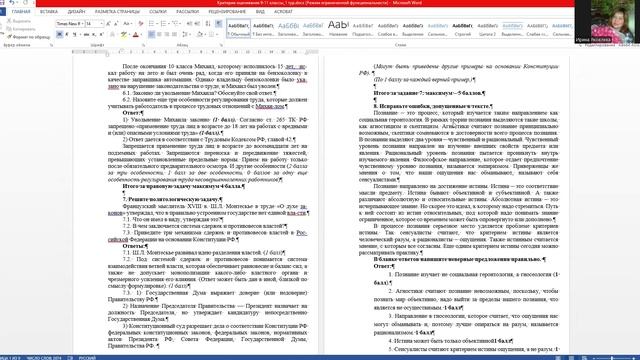Toggle Underline formatting
Screen dimensions: 640x360
(74, 34)
